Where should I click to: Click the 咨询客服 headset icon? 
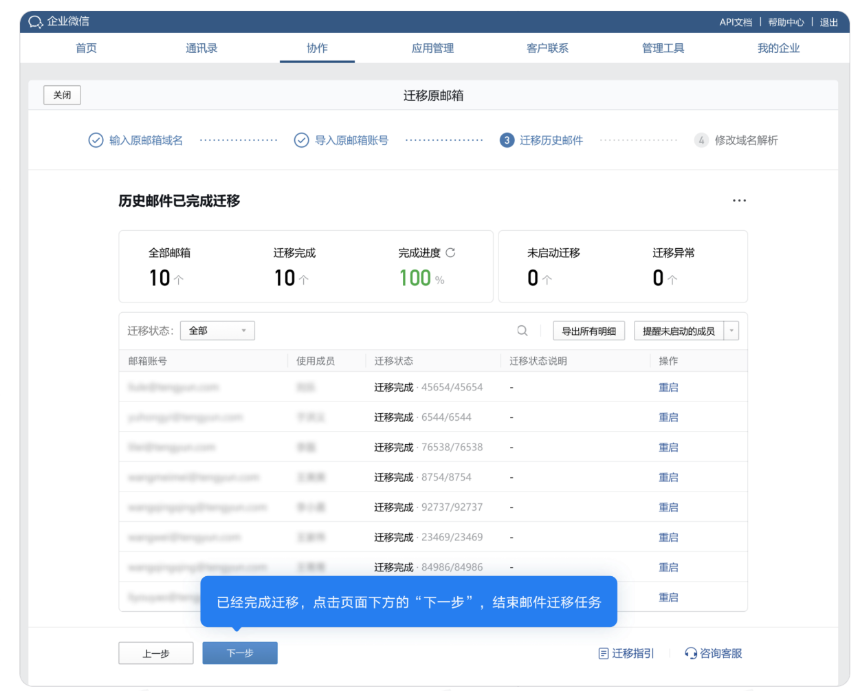(x=690, y=652)
